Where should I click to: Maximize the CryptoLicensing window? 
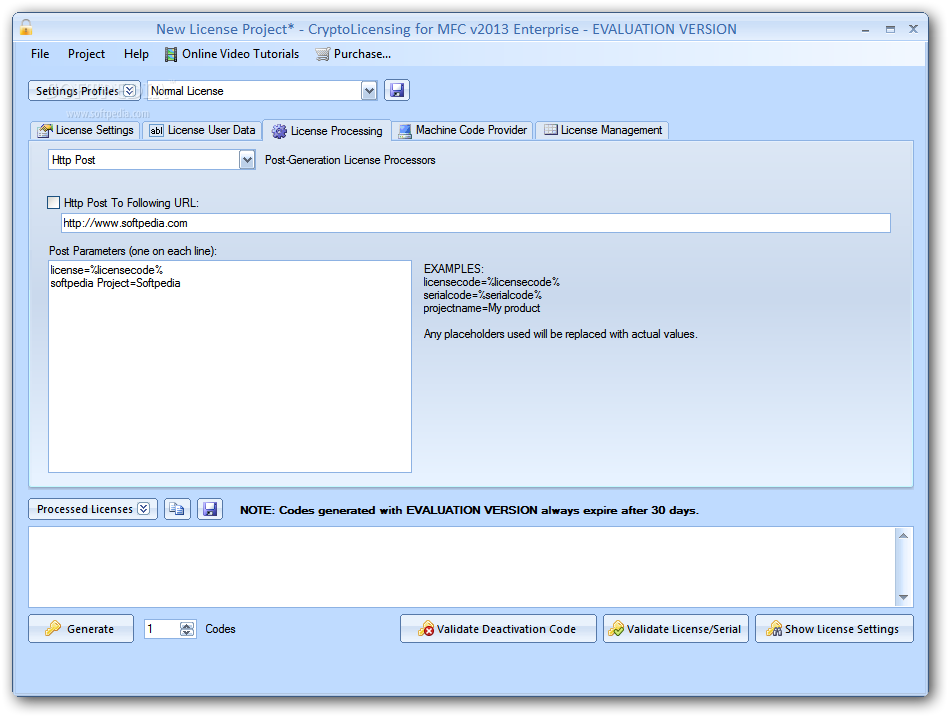coord(890,29)
